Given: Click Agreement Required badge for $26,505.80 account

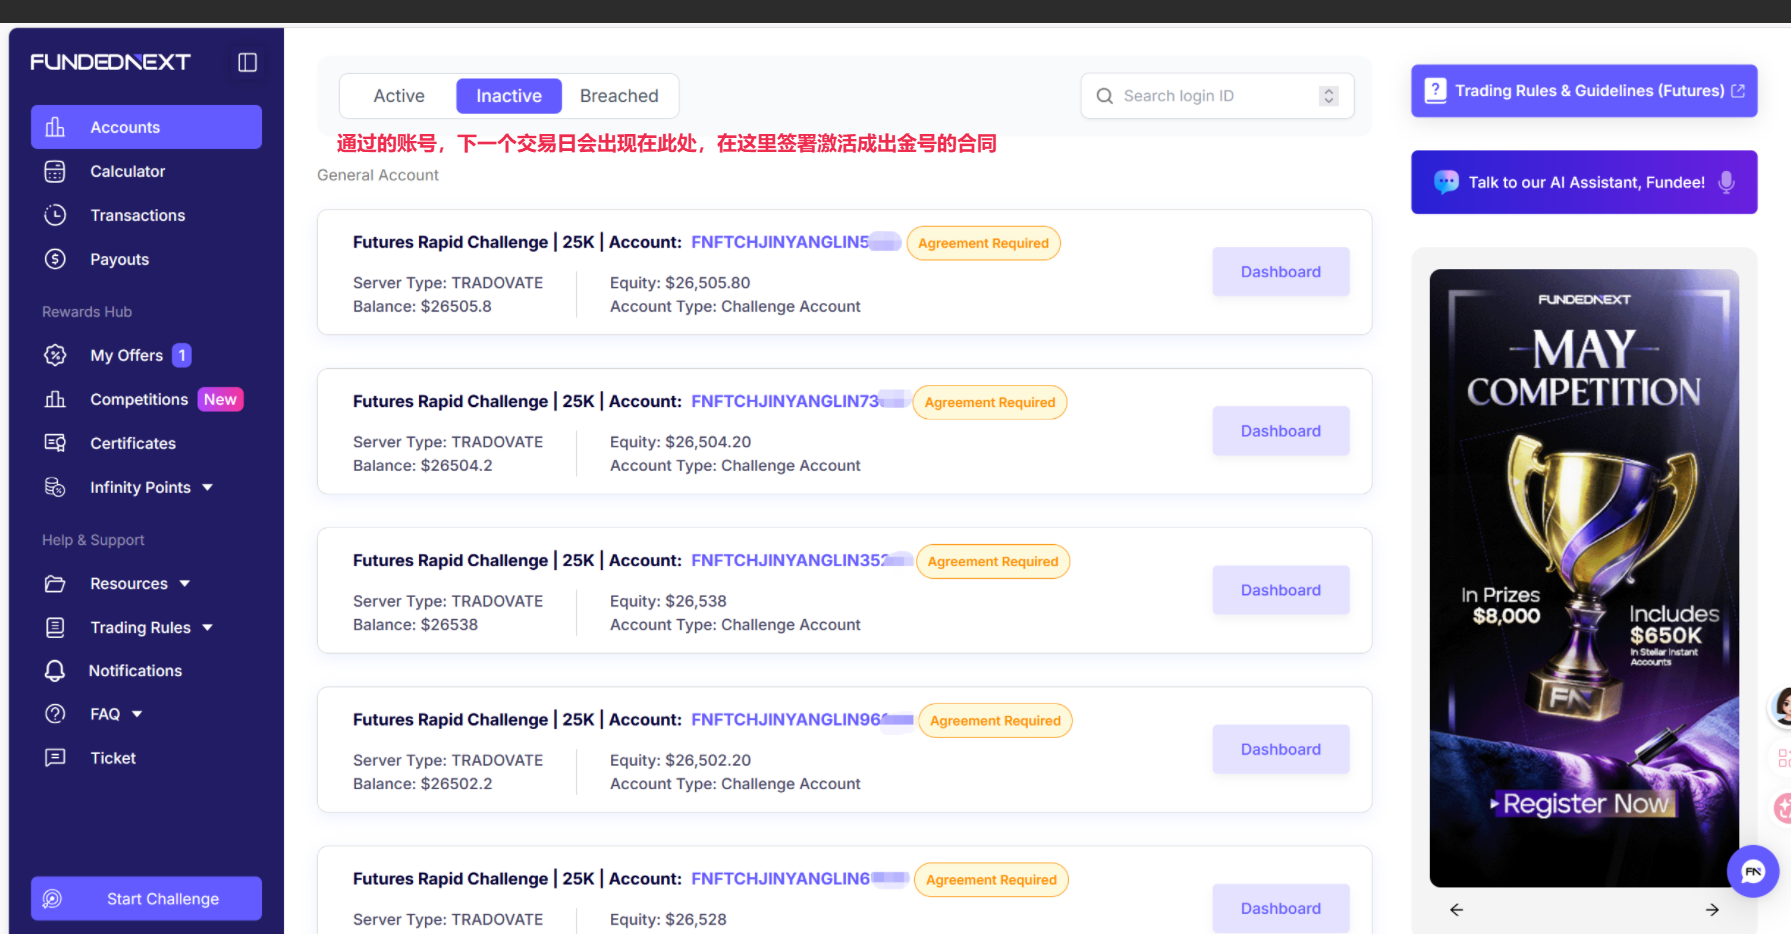Looking at the screenshot, I should point(983,243).
